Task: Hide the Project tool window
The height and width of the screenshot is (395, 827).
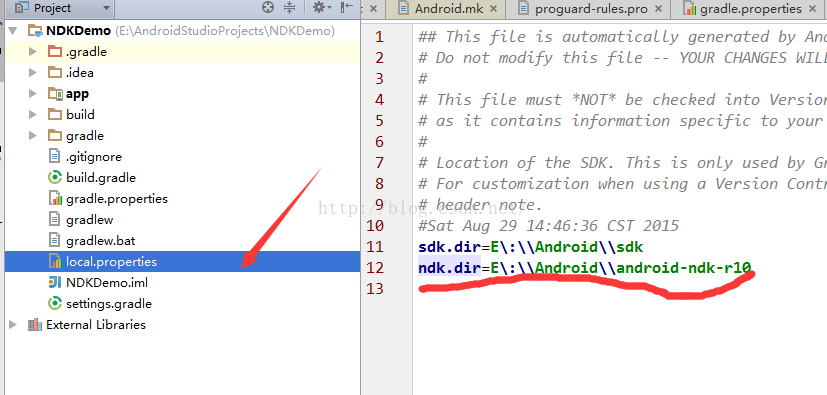Action: point(347,7)
